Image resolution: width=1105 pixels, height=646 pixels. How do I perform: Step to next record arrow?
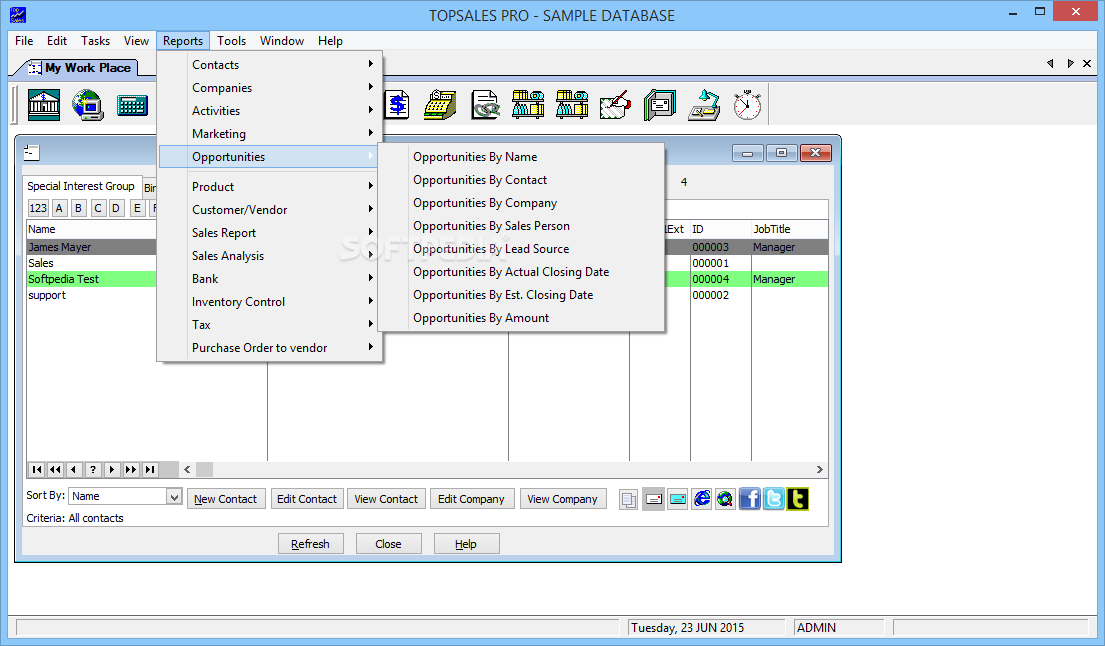[x=112, y=469]
